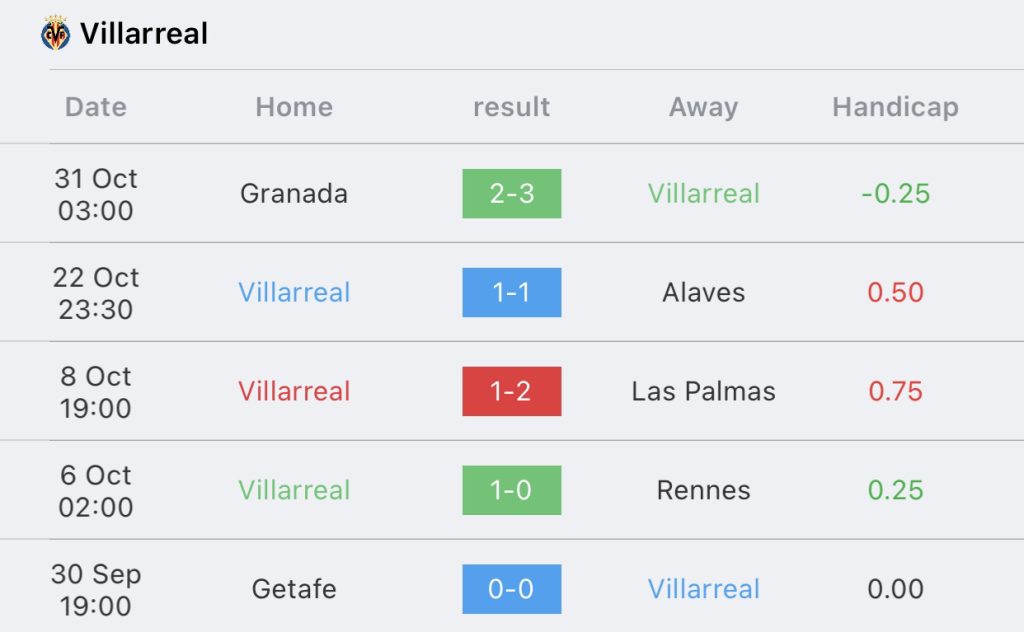Open Granada team link

(x=294, y=193)
